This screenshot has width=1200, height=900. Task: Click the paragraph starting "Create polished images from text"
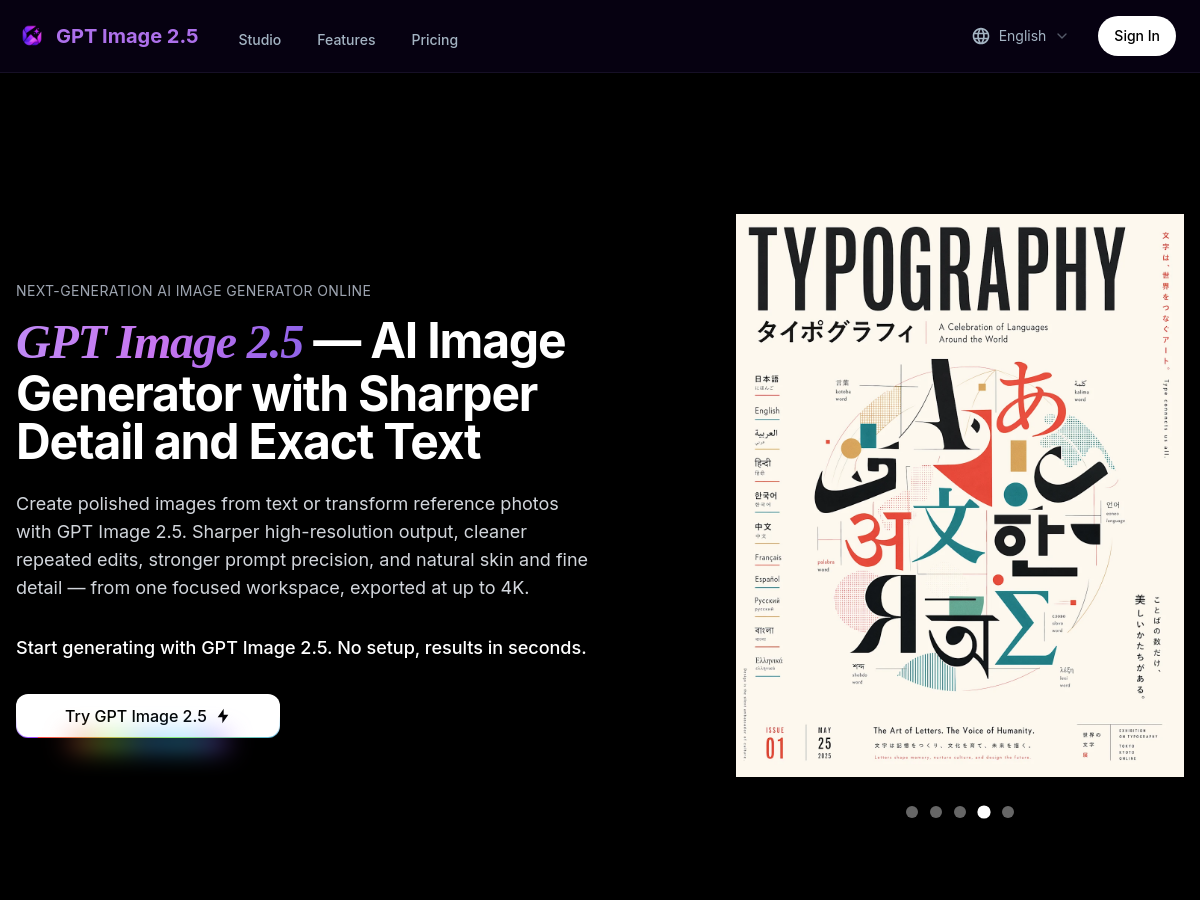(x=302, y=546)
